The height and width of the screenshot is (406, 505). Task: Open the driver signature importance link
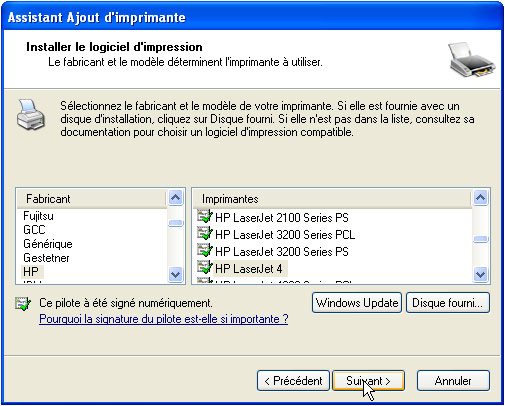point(164,319)
